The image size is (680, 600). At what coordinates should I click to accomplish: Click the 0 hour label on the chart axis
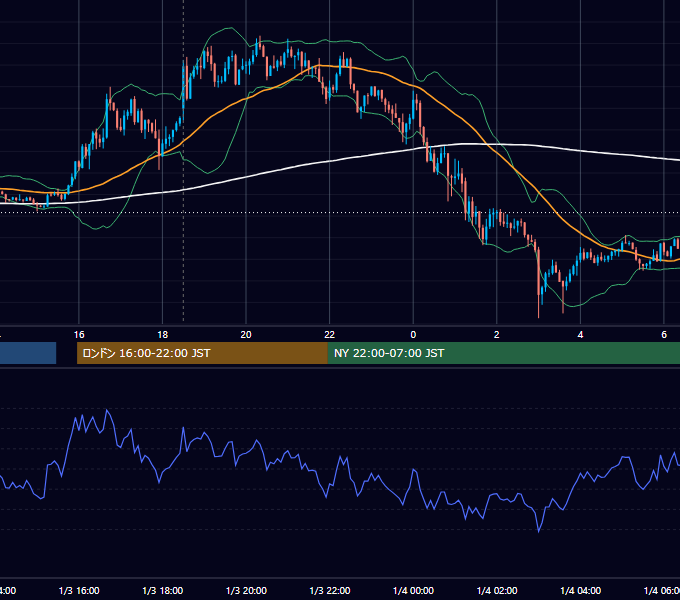pos(413,335)
